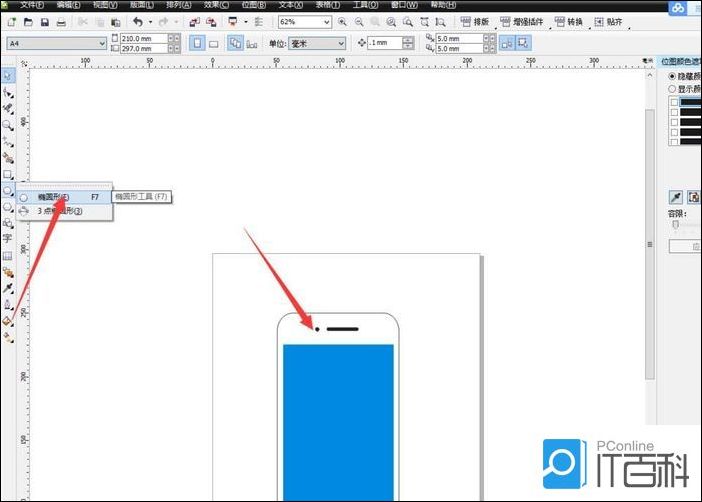Choose landscape page orientation

214,43
